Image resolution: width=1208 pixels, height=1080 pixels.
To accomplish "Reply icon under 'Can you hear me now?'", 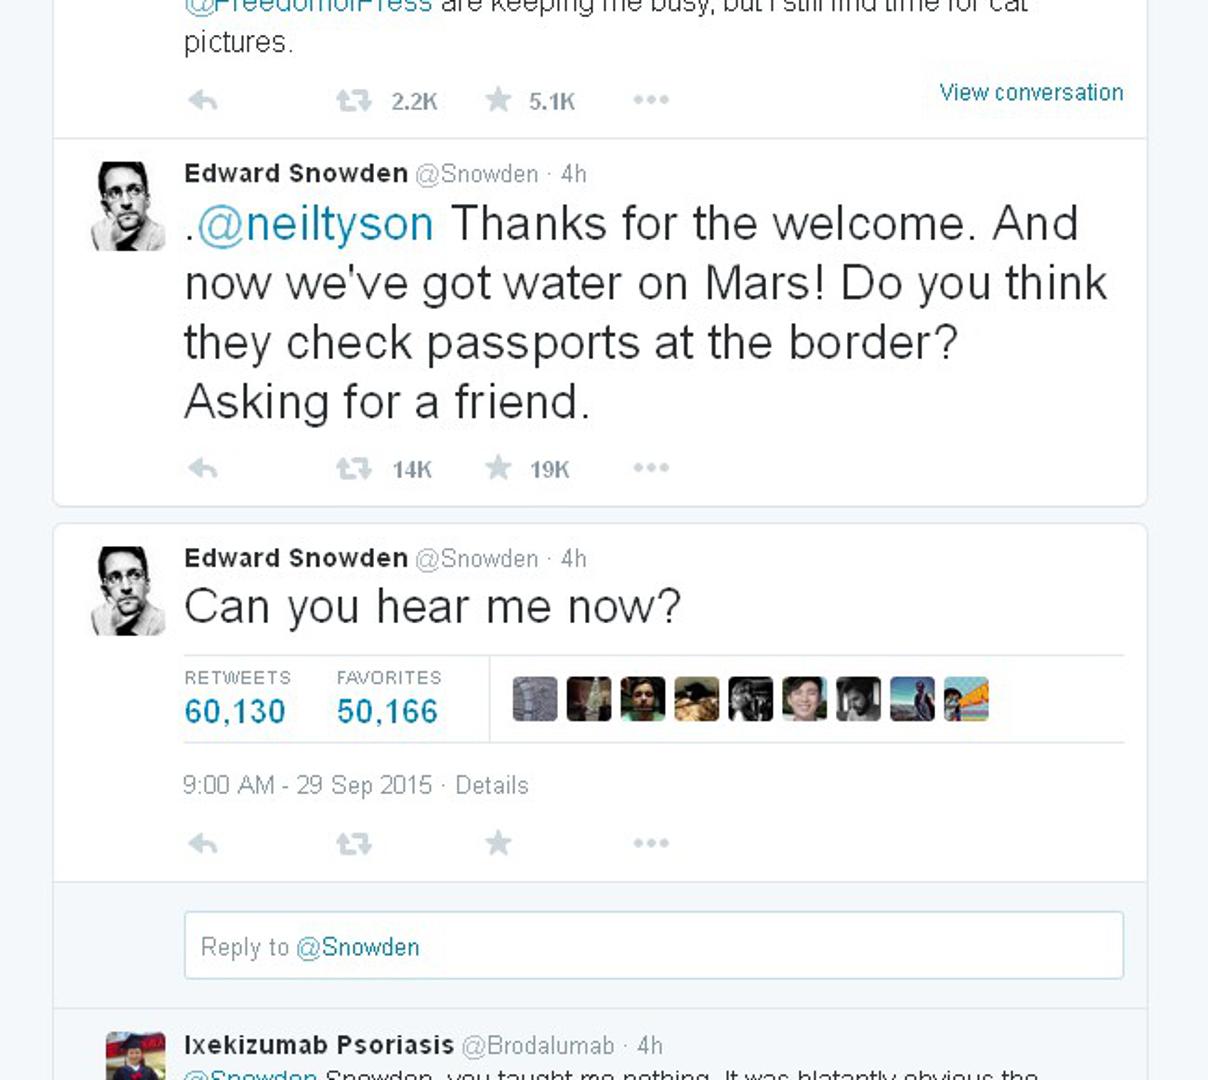I will (203, 844).
